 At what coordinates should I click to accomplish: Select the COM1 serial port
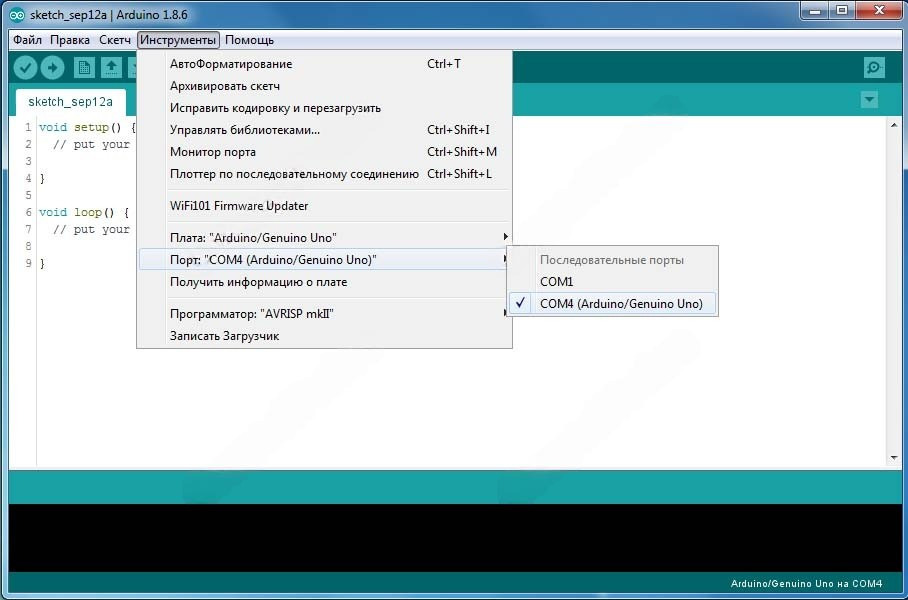pos(557,282)
